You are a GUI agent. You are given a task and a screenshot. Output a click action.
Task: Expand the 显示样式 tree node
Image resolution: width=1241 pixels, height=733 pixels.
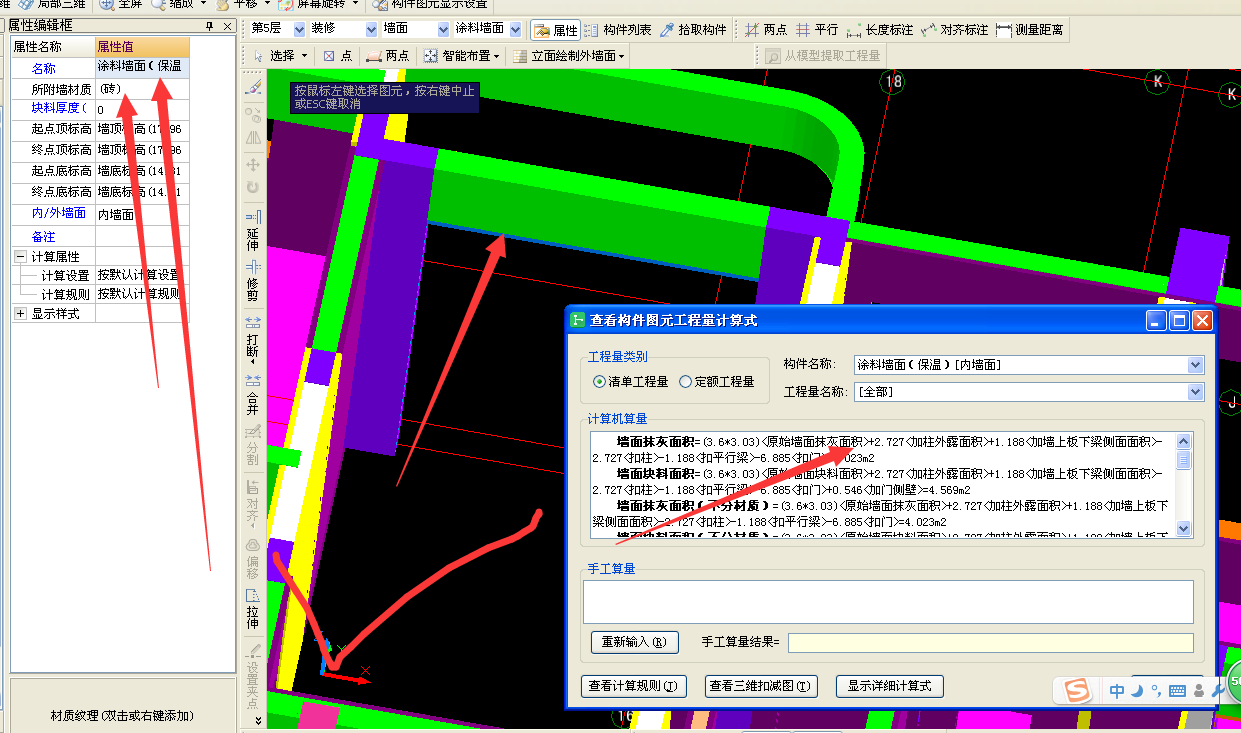(x=21, y=314)
